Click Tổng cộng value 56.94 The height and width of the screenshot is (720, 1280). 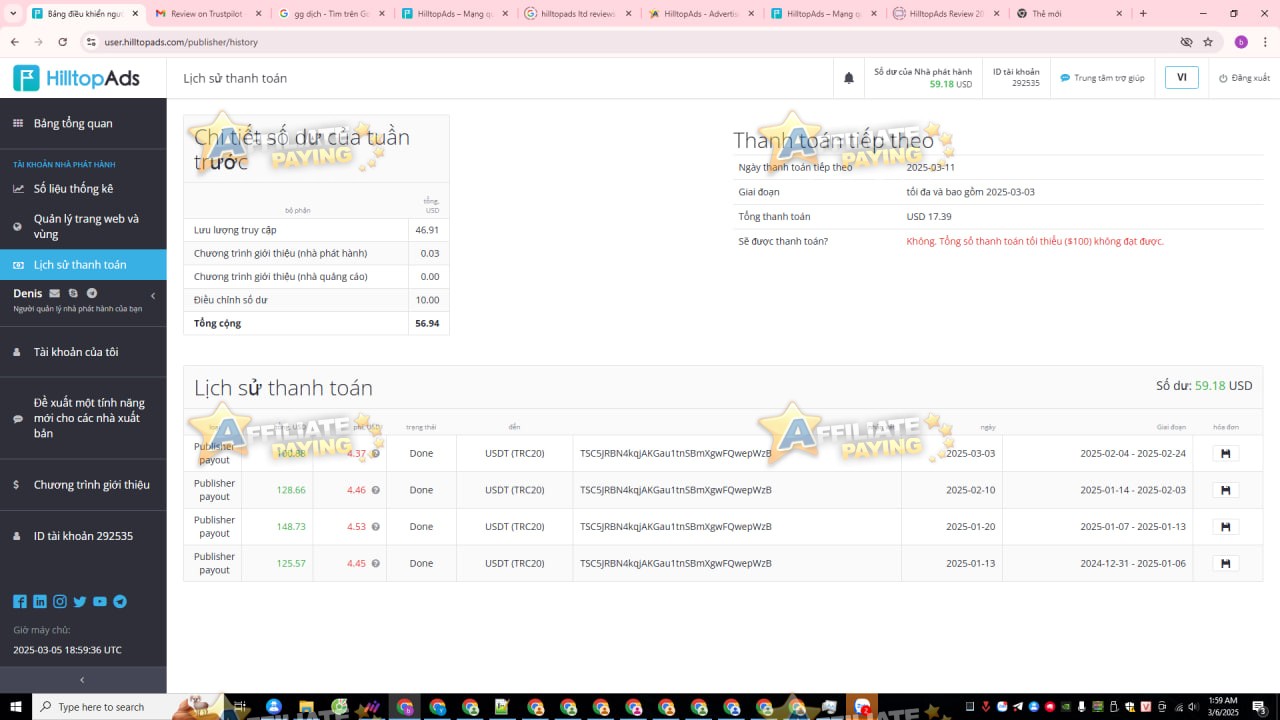[x=427, y=323]
